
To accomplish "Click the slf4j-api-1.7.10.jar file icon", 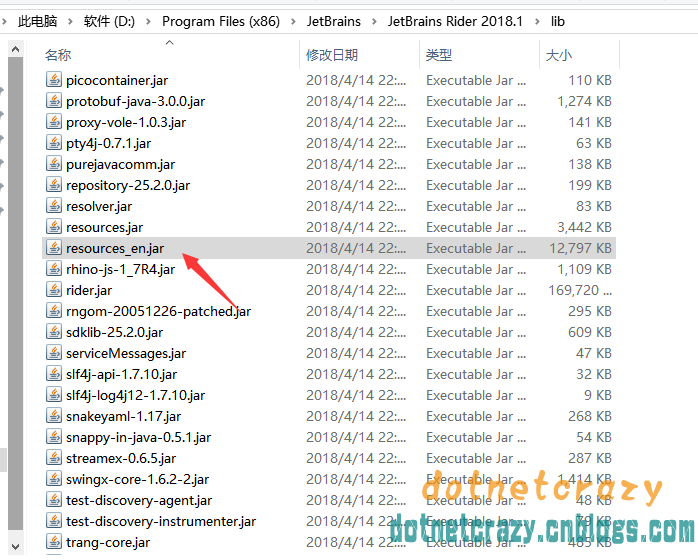I will (54, 374).
